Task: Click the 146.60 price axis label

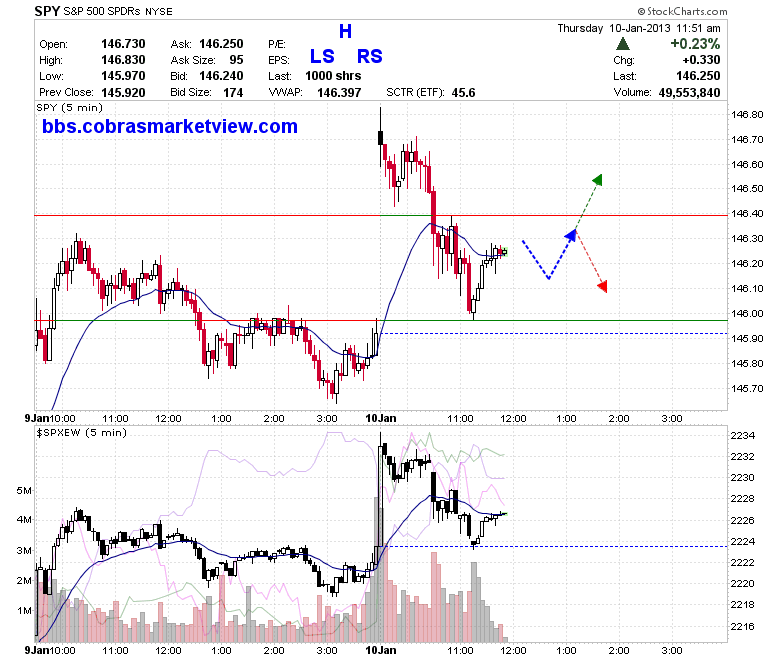Action: click(747, 164)
